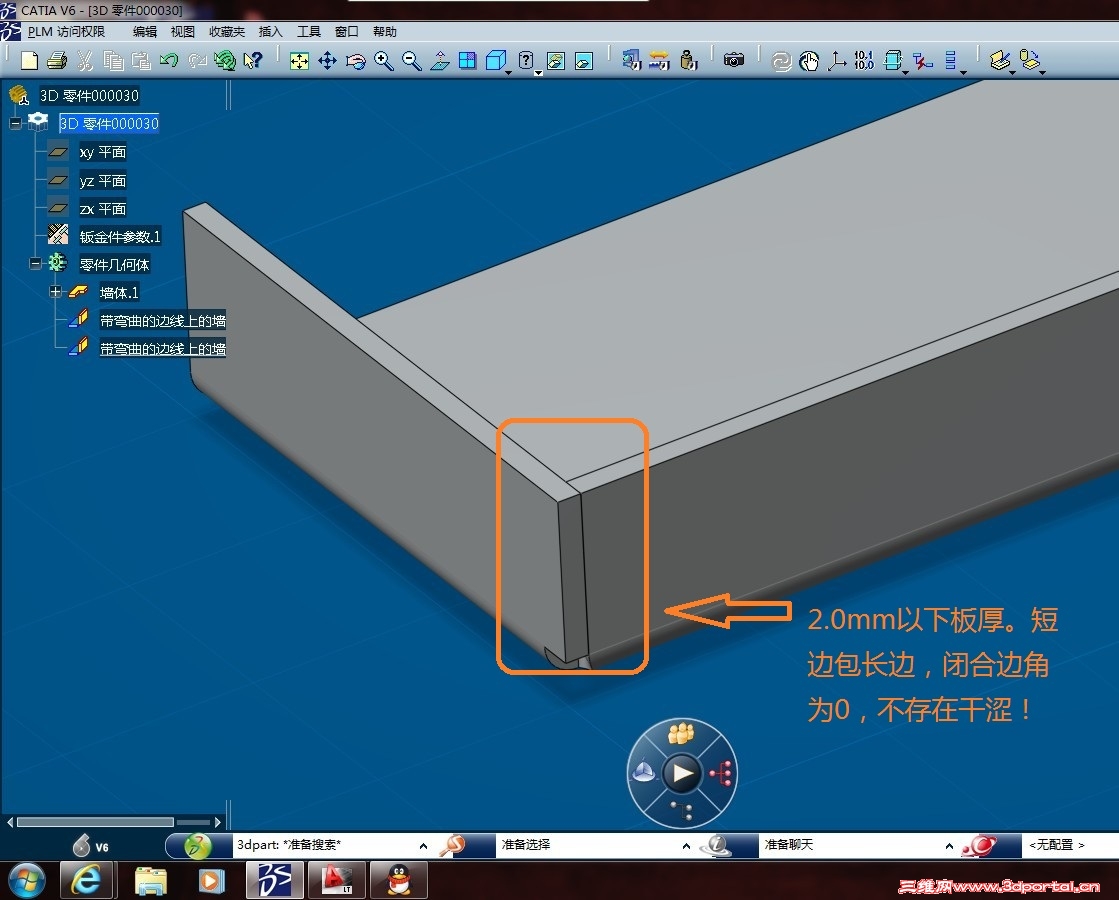Screen dimensions: 1119x900
Task: Select 钣金件参数.1 in the tree
Action: click(120, 236)
